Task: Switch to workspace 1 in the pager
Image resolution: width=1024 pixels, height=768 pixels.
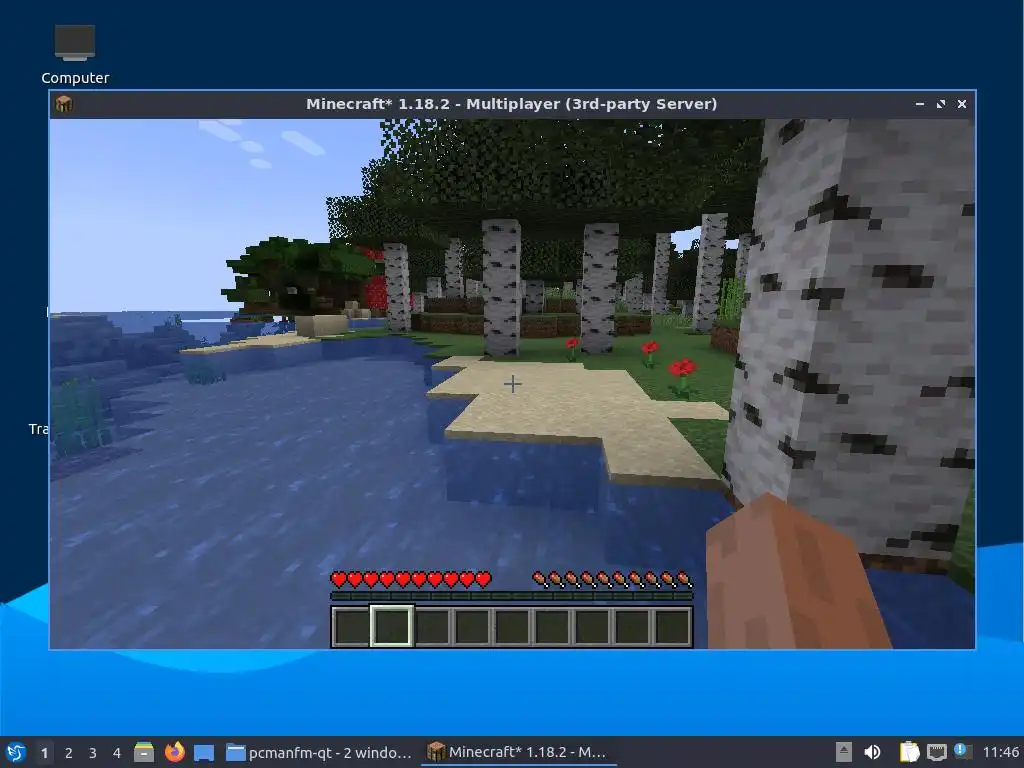Action: click(x=44, y=753)
